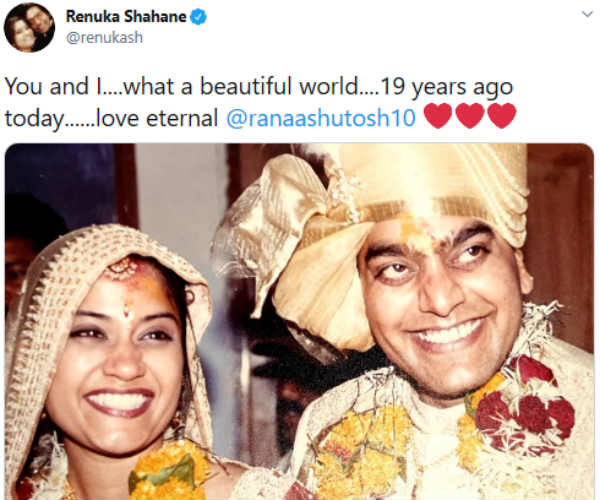Select the @renukash handle

[104, 37]
